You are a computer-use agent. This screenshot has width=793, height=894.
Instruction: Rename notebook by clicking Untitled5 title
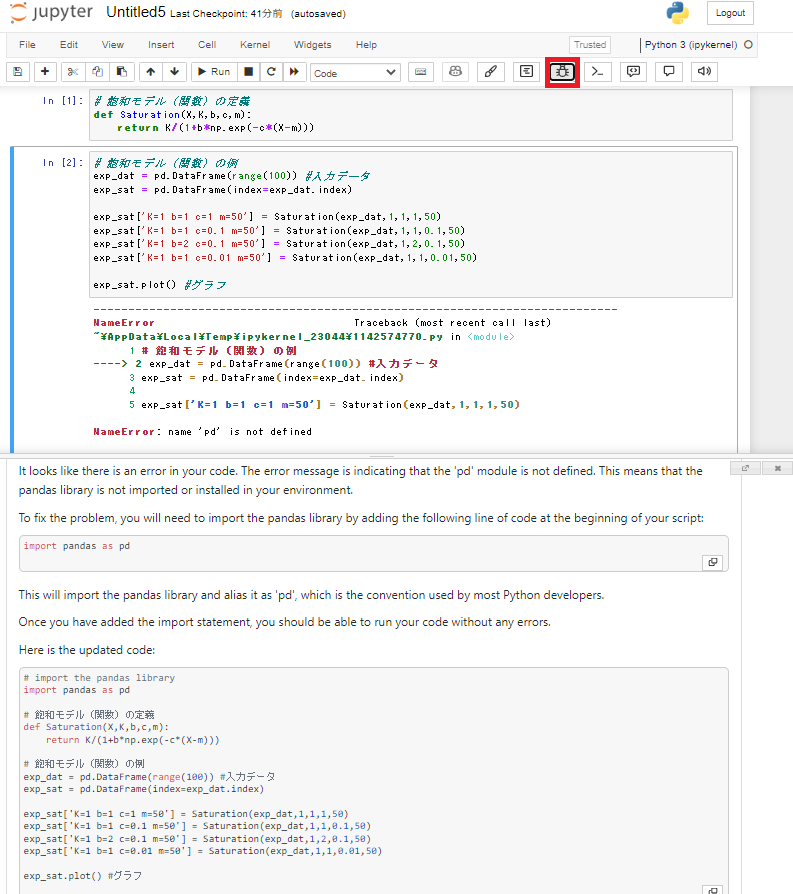point(134,13)
